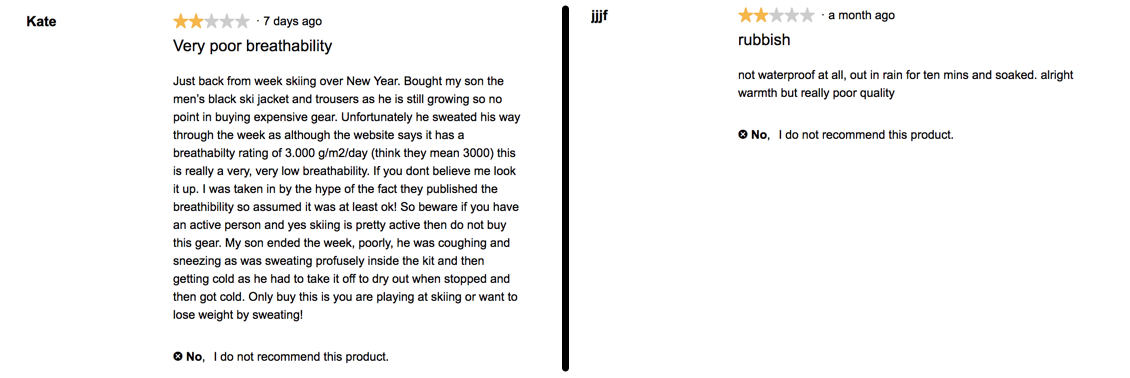
Task: Click the X icon beside Kate's 'No' recommendation
Action: click(x=178, y=356)
